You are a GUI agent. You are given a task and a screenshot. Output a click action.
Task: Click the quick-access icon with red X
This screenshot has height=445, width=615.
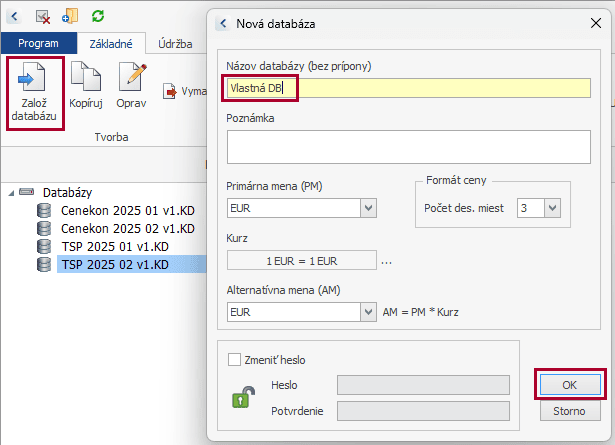(43, 16)
